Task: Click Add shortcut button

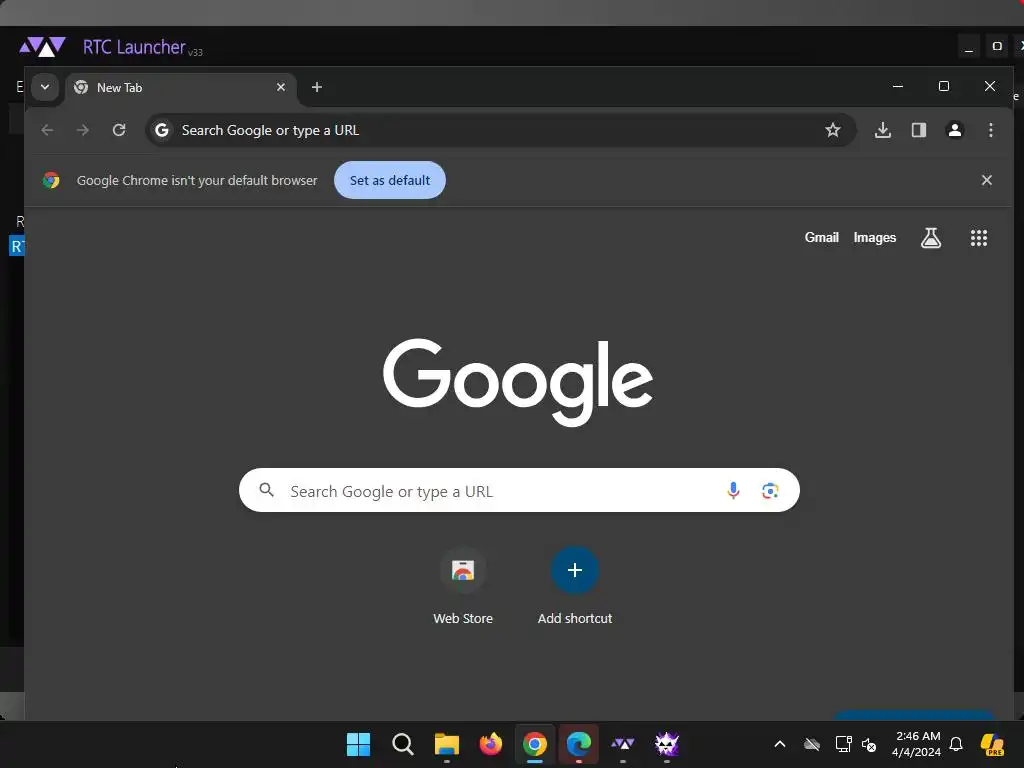Action: point(575,585)
